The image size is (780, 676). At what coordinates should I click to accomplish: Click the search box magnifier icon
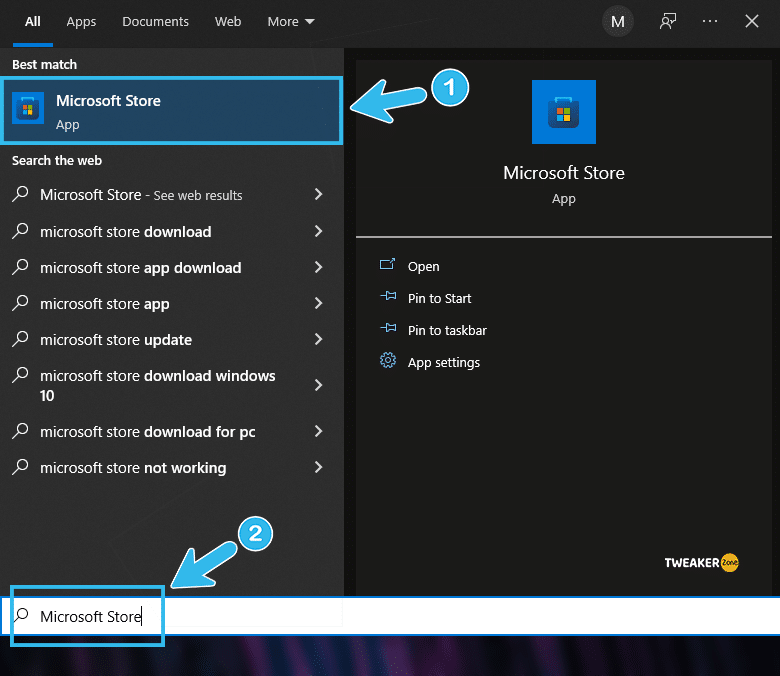click(21, 615)
